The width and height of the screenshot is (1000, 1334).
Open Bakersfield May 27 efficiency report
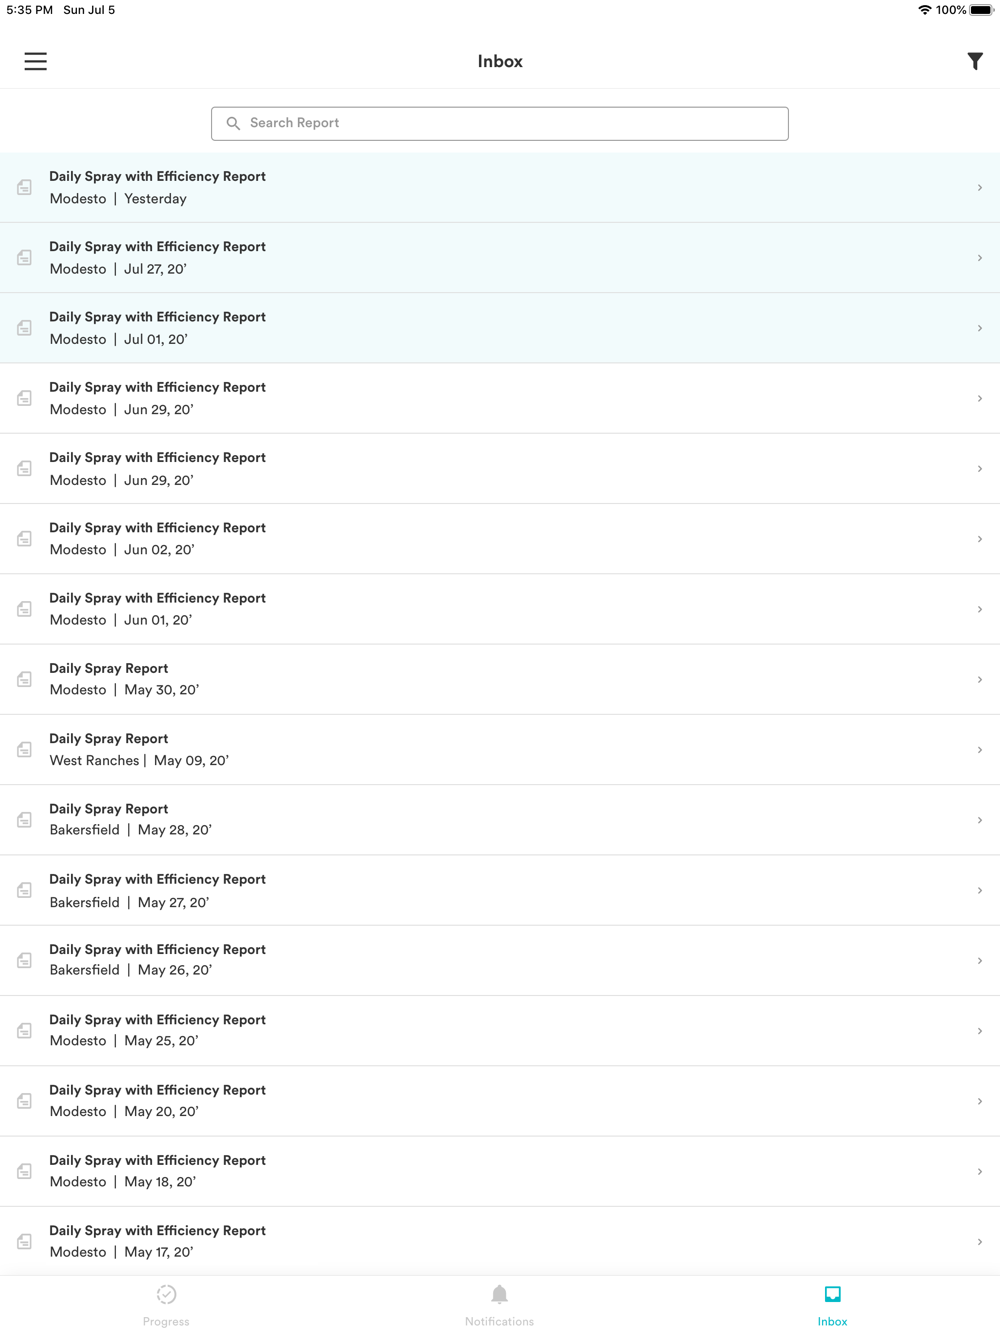pos(500,890)
